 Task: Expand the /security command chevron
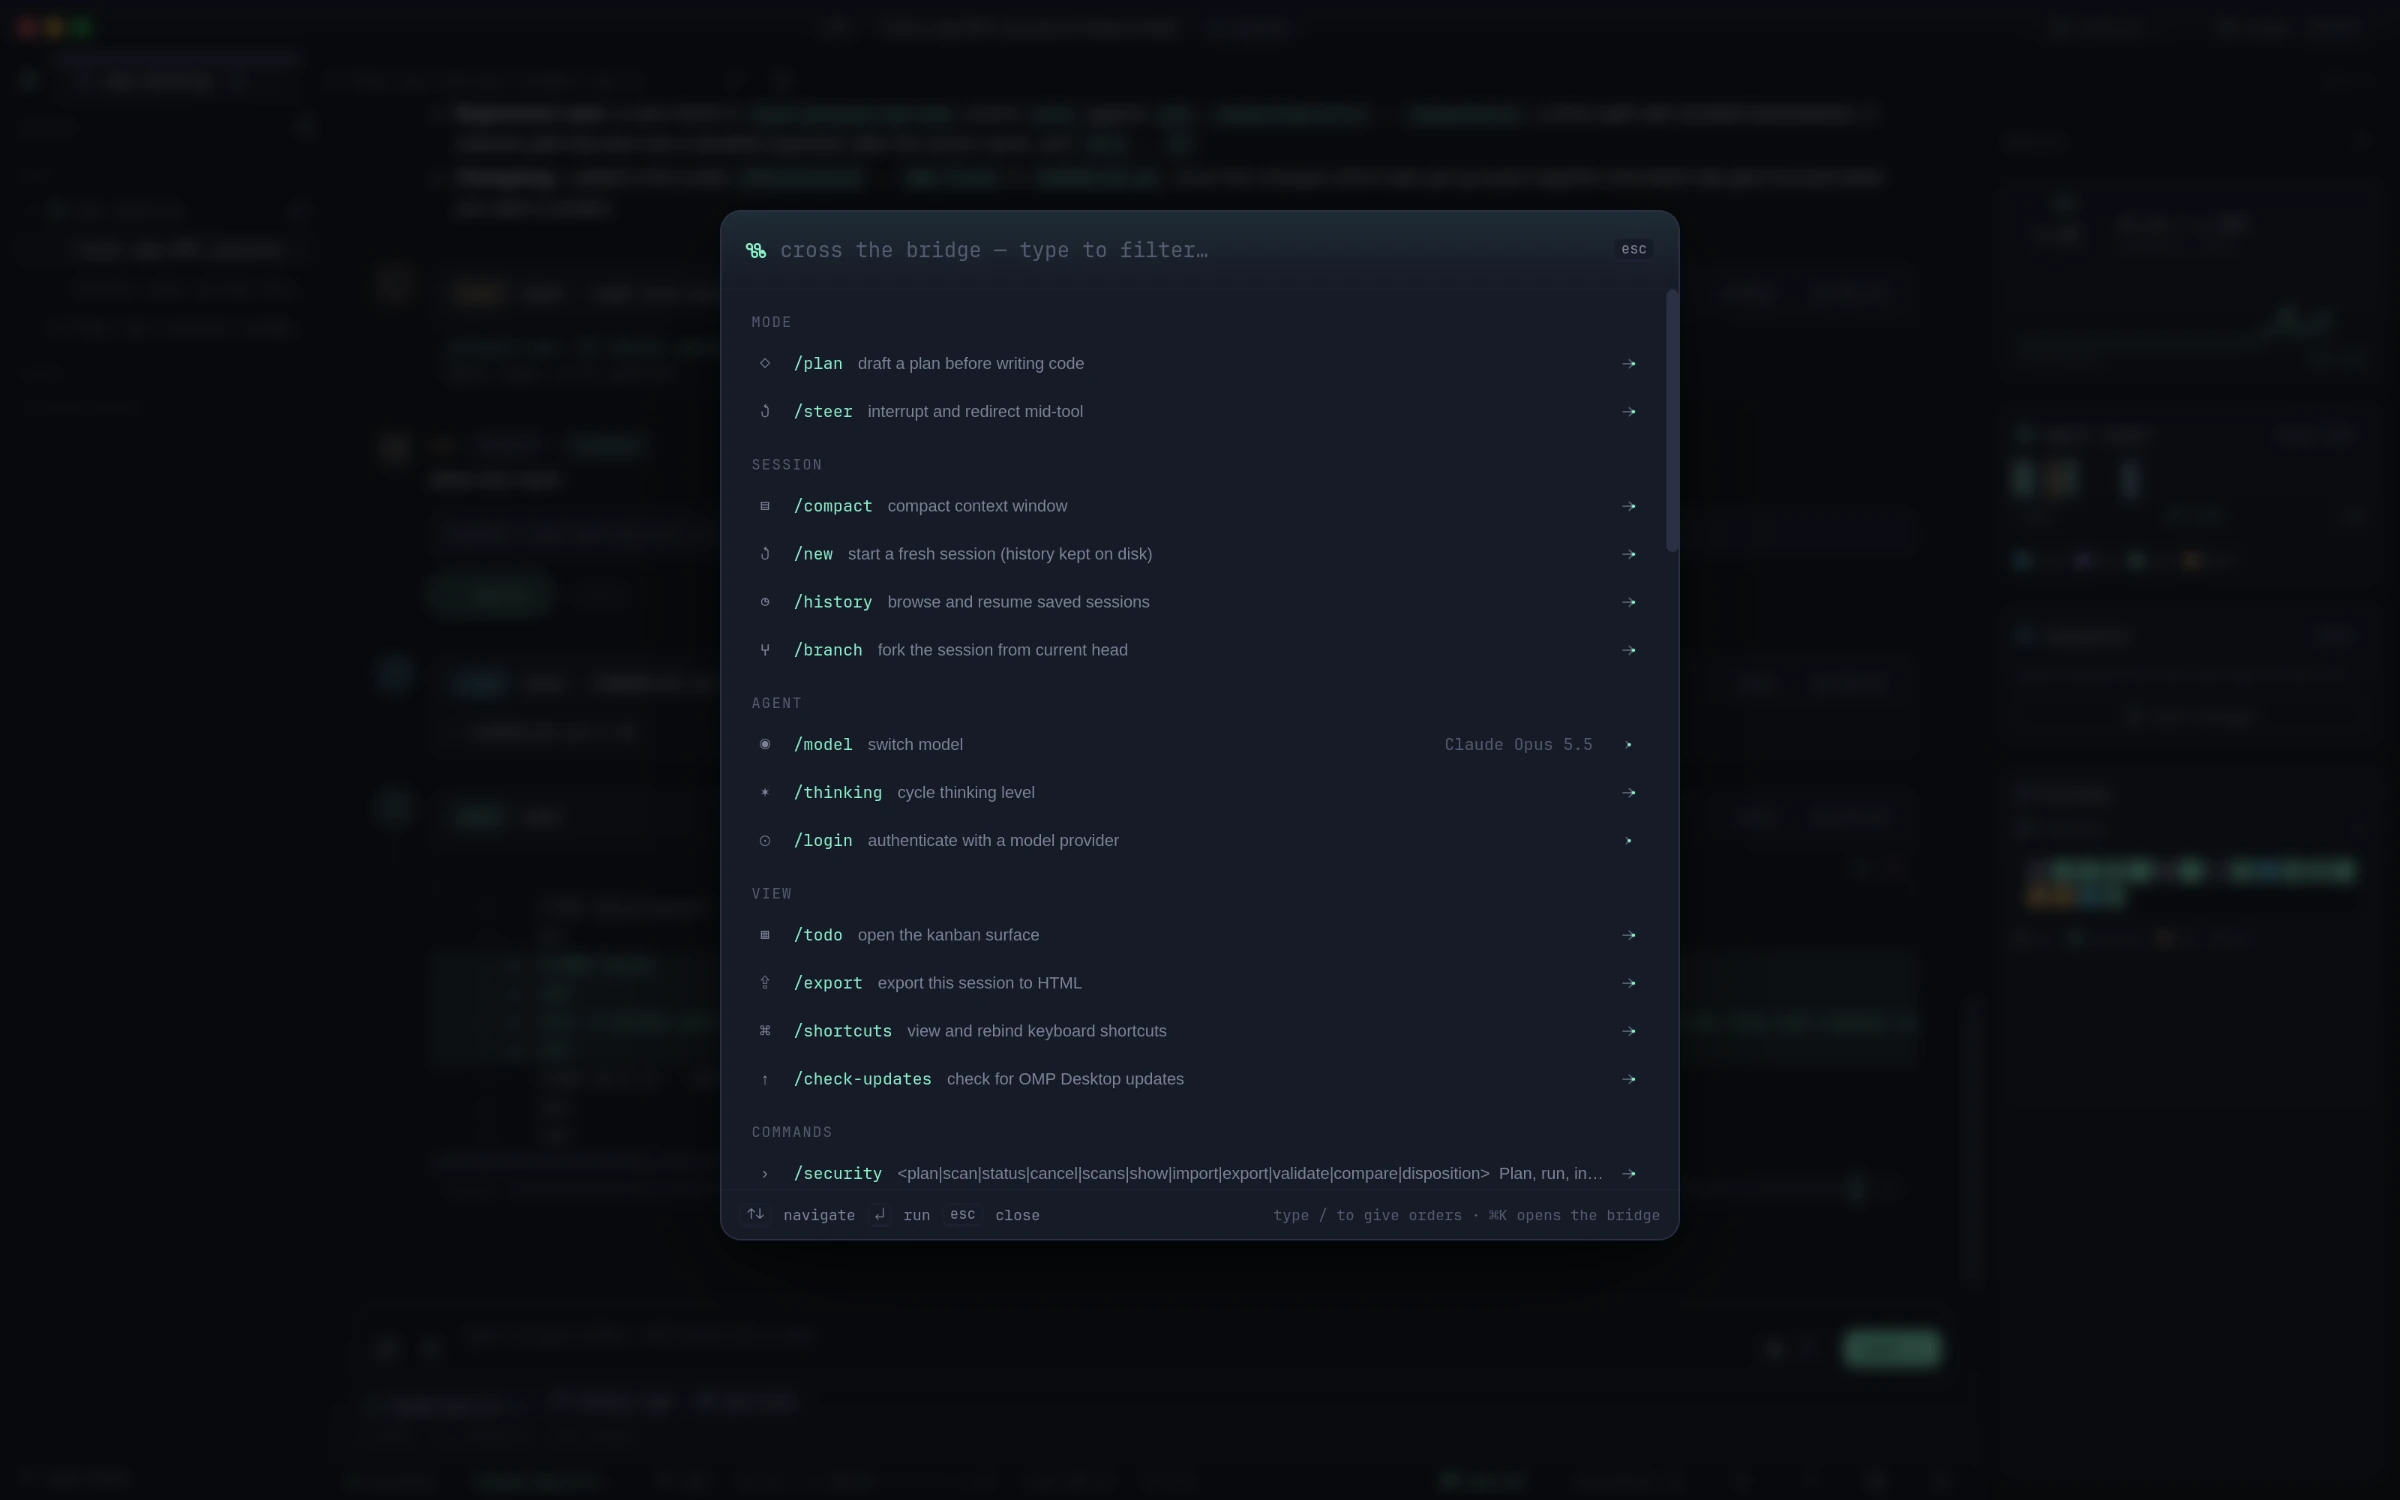click(765, 1174)
